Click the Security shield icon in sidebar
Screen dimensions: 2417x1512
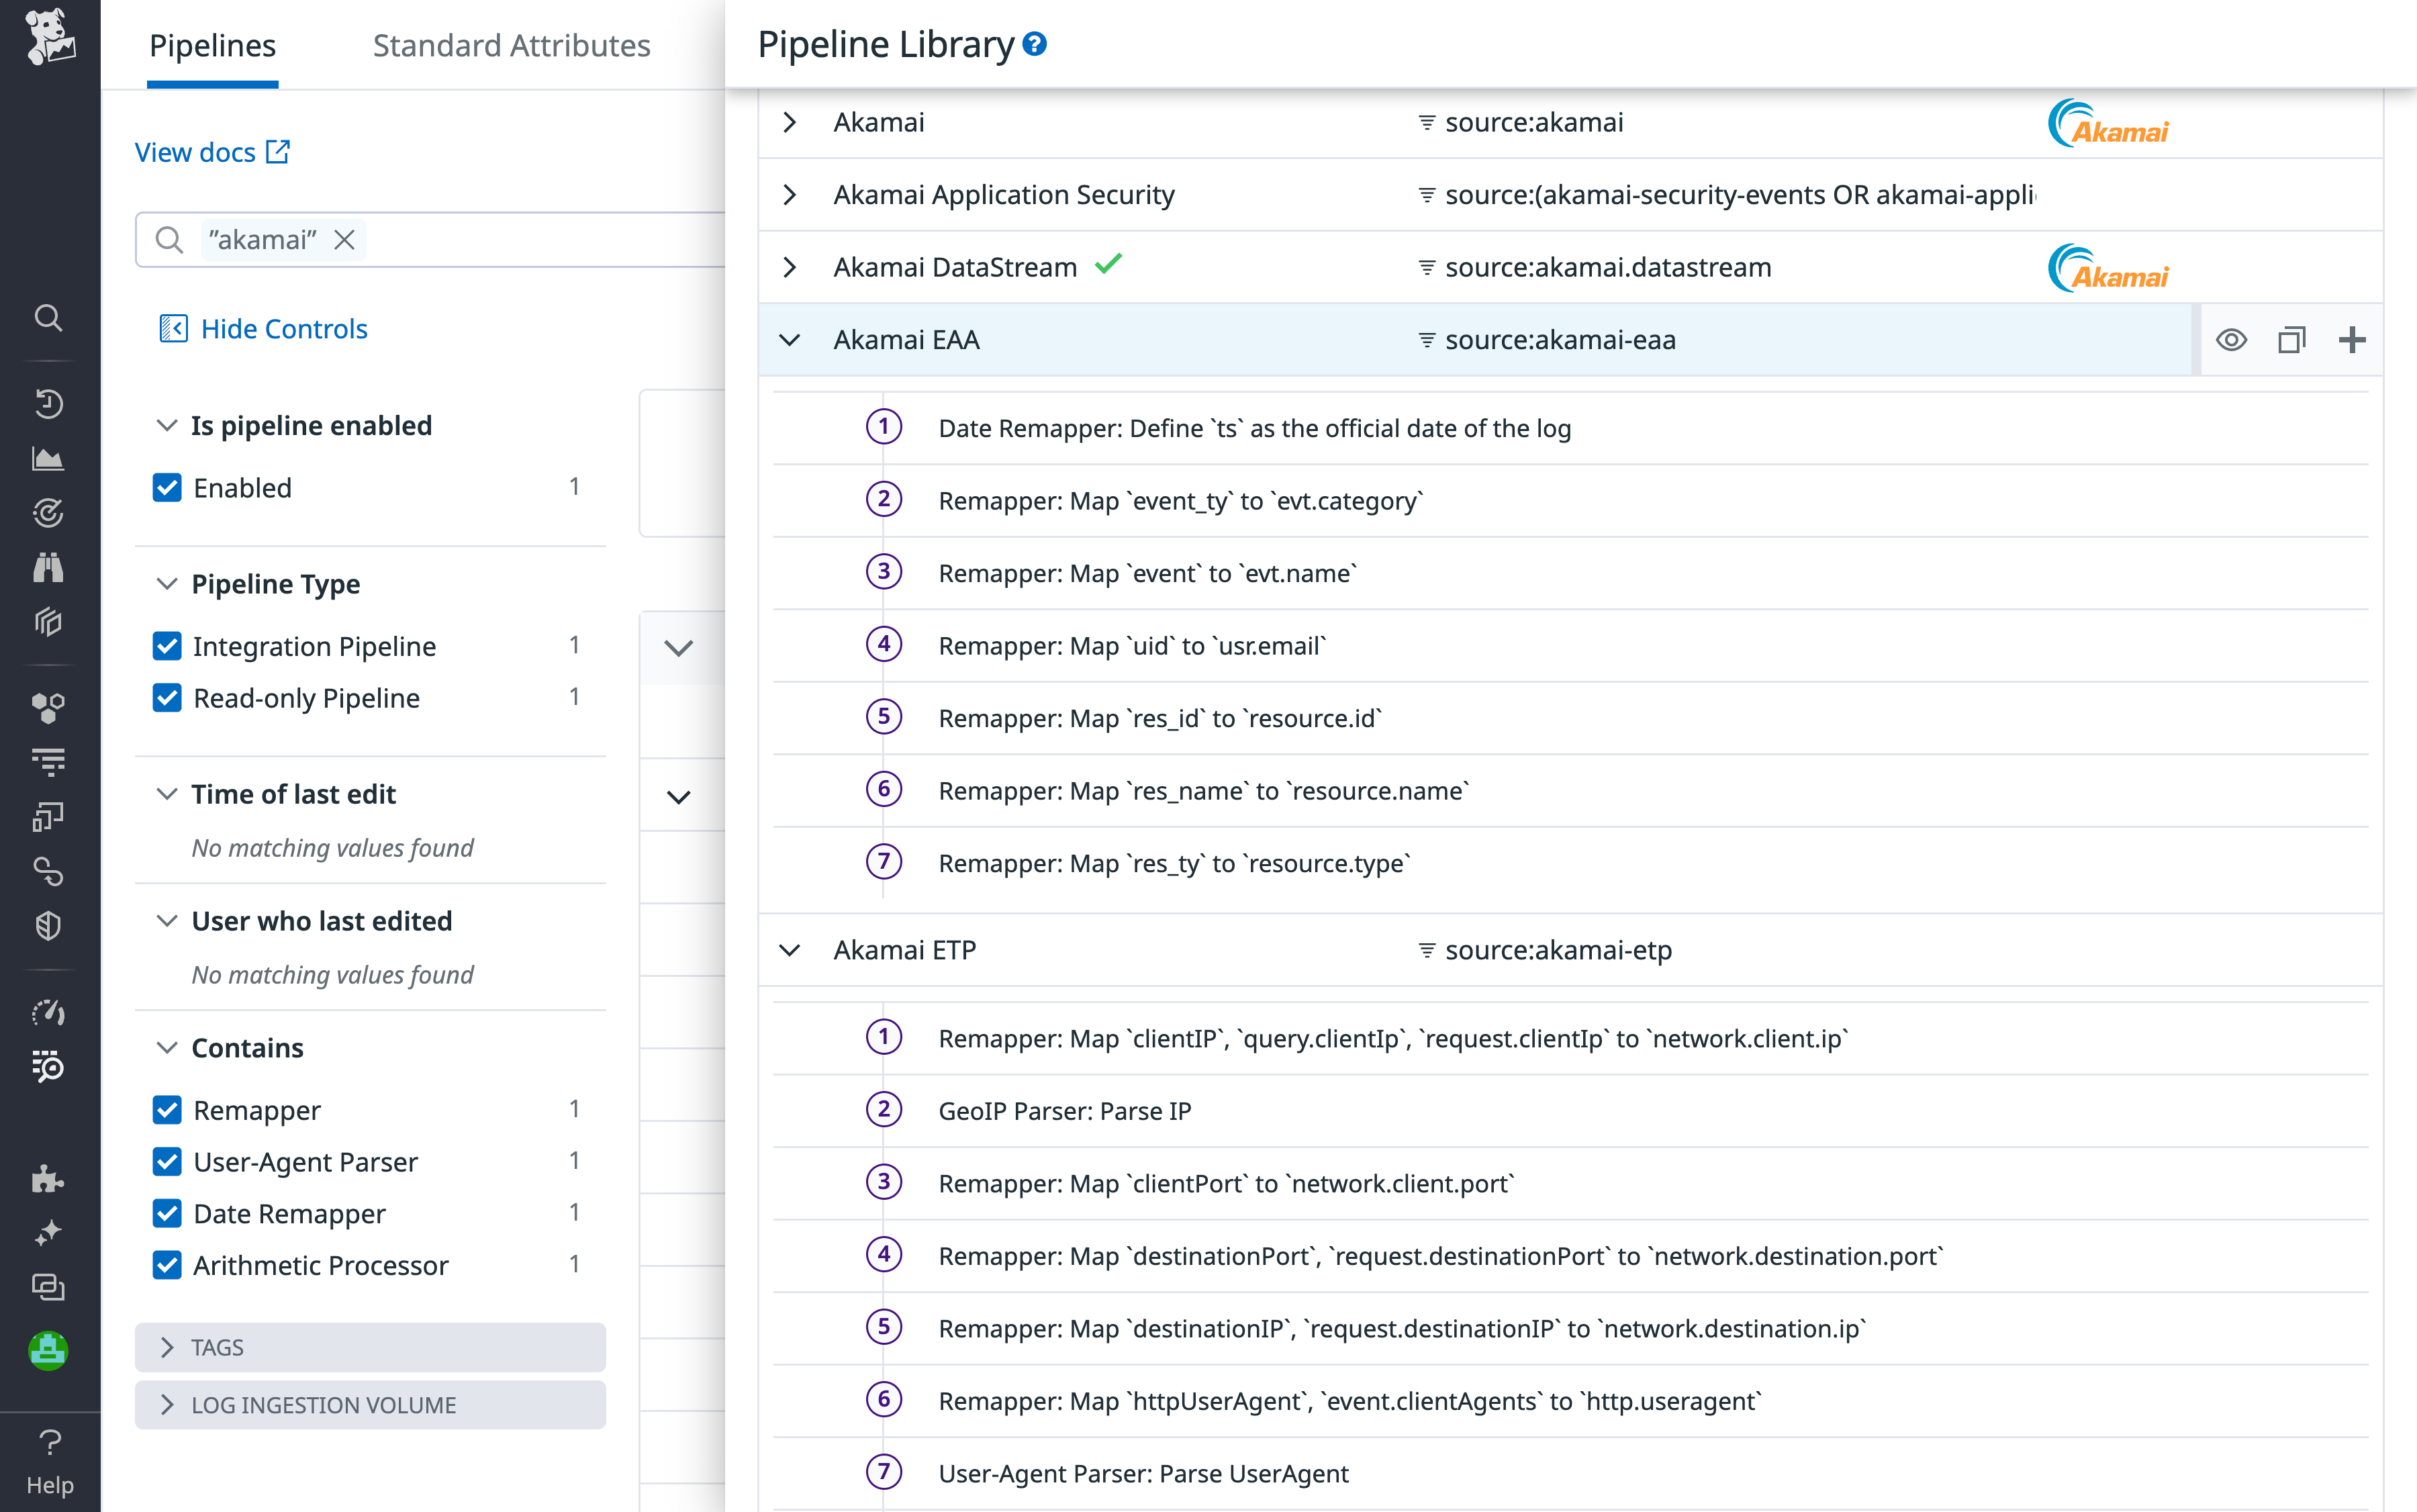point(49,925)
